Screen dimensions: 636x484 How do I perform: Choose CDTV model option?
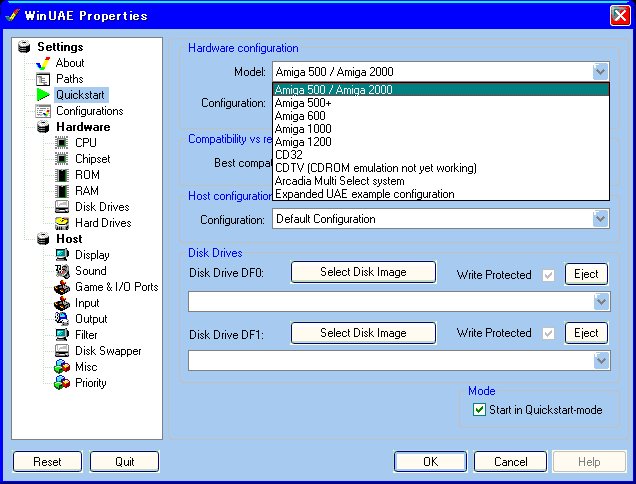pyautogui.click(x=441, y=168)
